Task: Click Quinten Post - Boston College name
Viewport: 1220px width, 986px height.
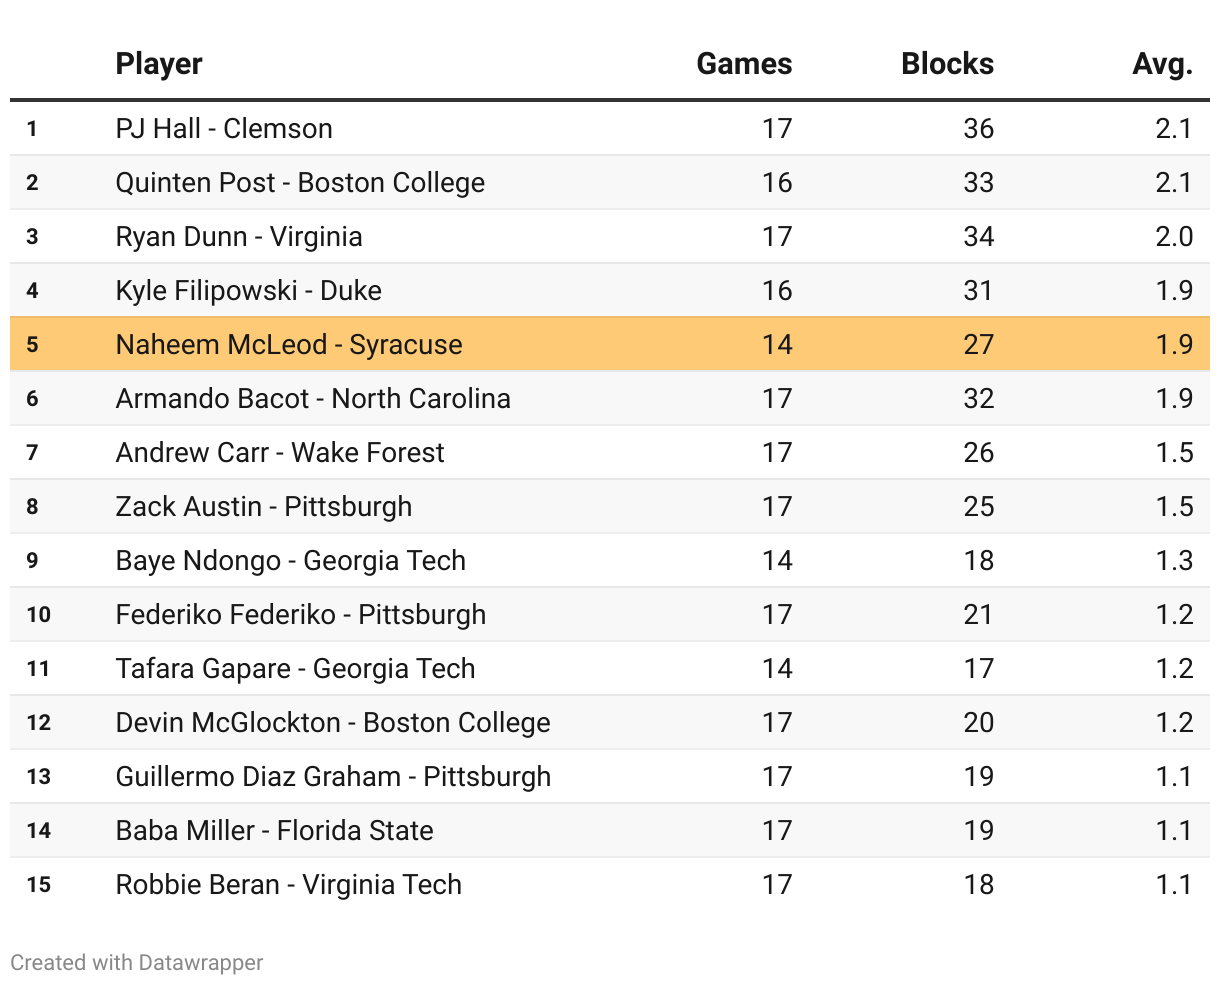Action: pos(300,183)
